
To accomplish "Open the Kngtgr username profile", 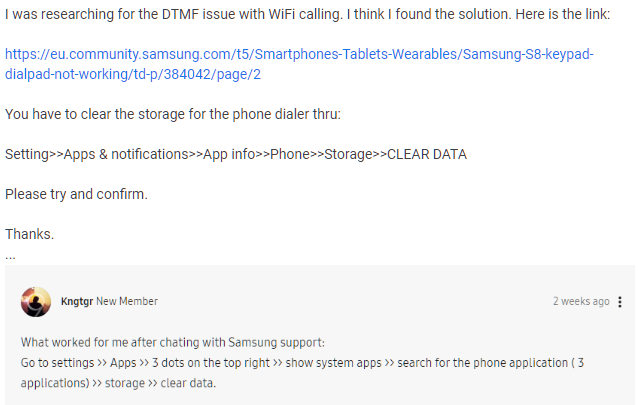I will pyautogui.click(x=77, y=301).
